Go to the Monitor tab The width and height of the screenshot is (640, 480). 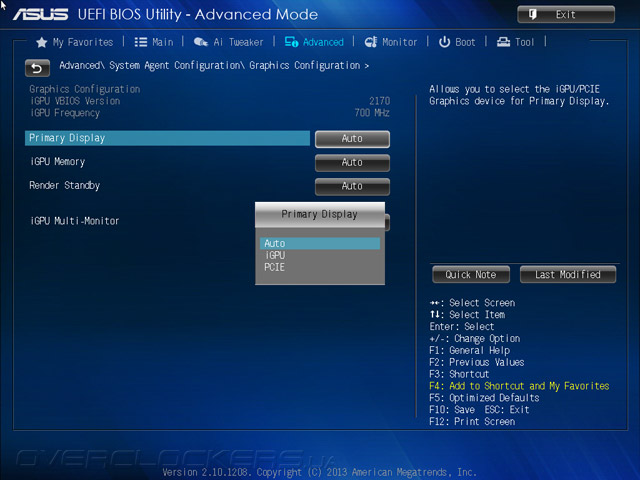coord(400,42)
